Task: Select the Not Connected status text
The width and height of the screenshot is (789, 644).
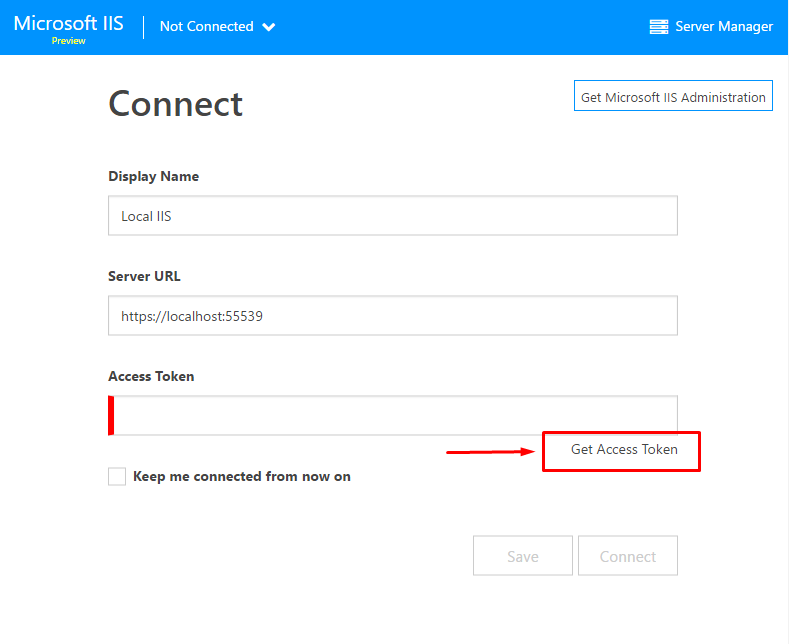Action: pos(206,26)
